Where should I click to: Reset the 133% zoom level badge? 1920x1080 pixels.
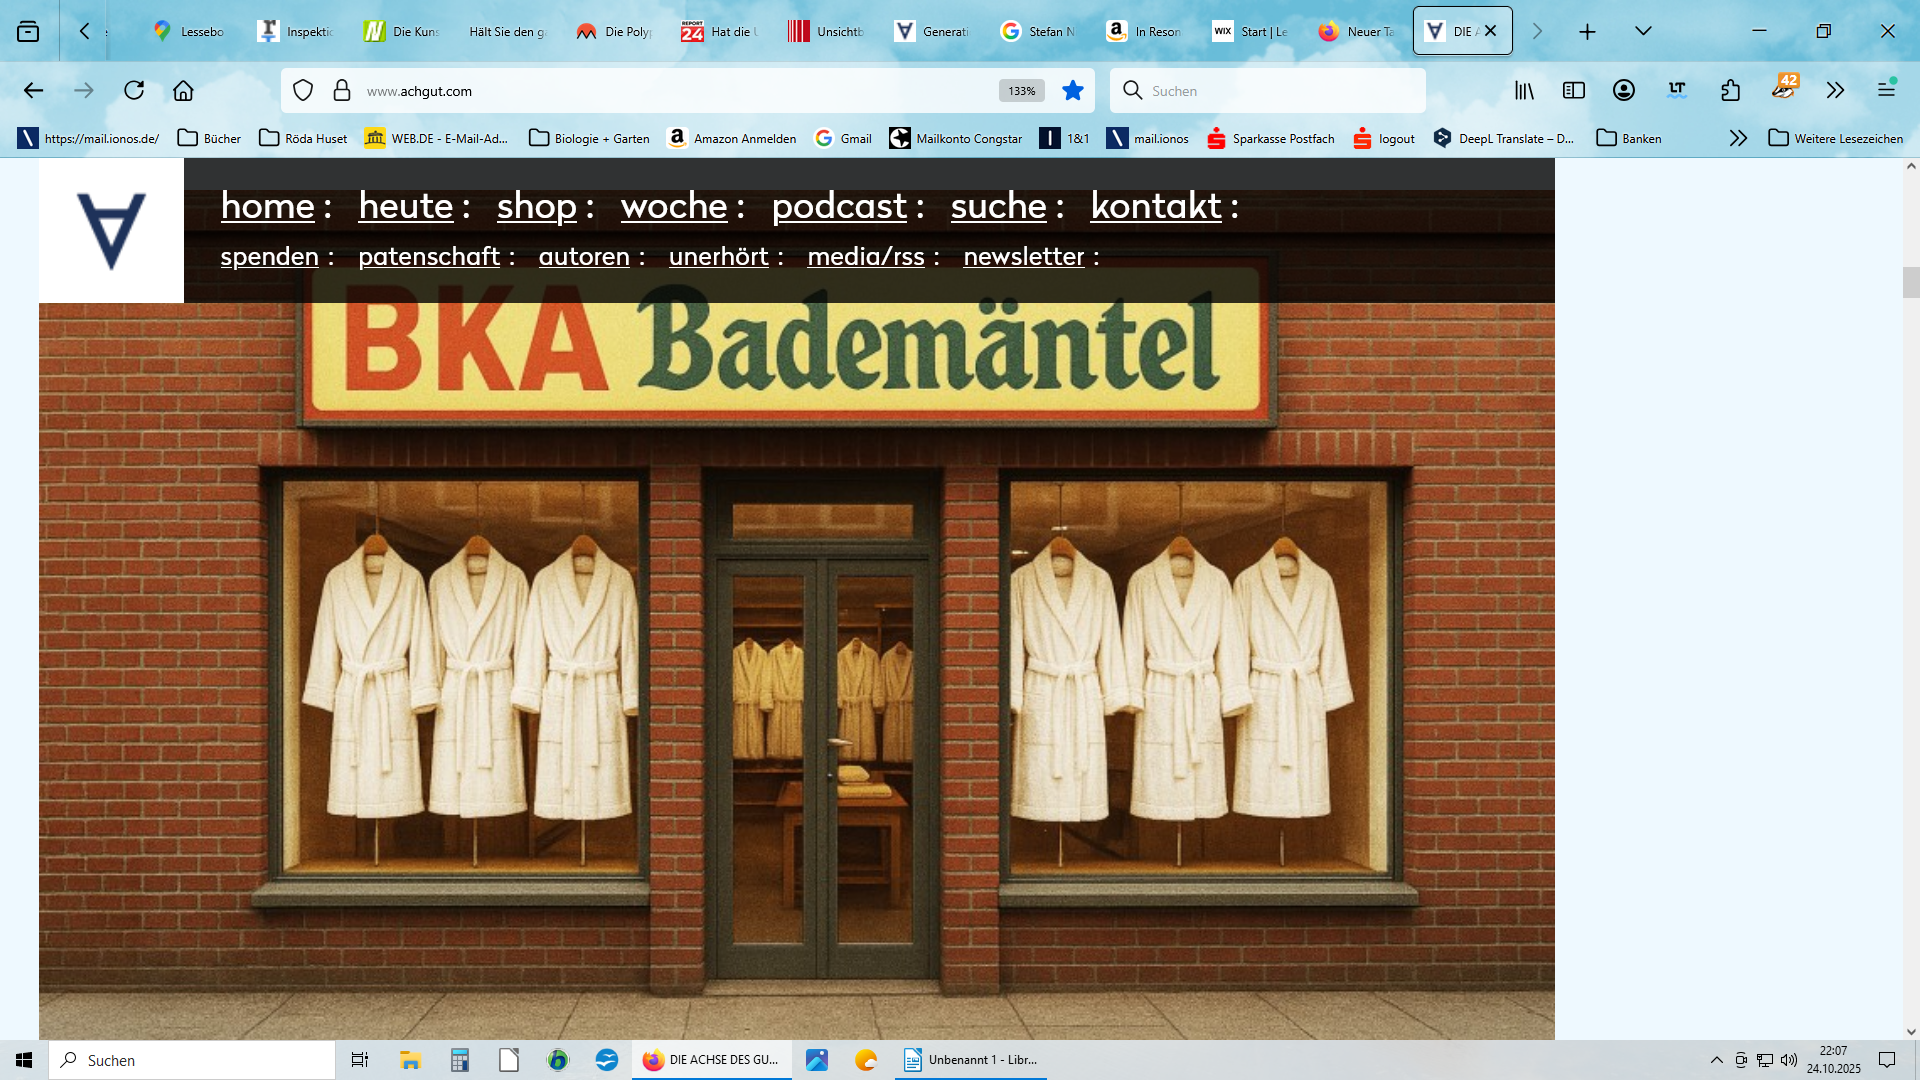point(1021,91)
